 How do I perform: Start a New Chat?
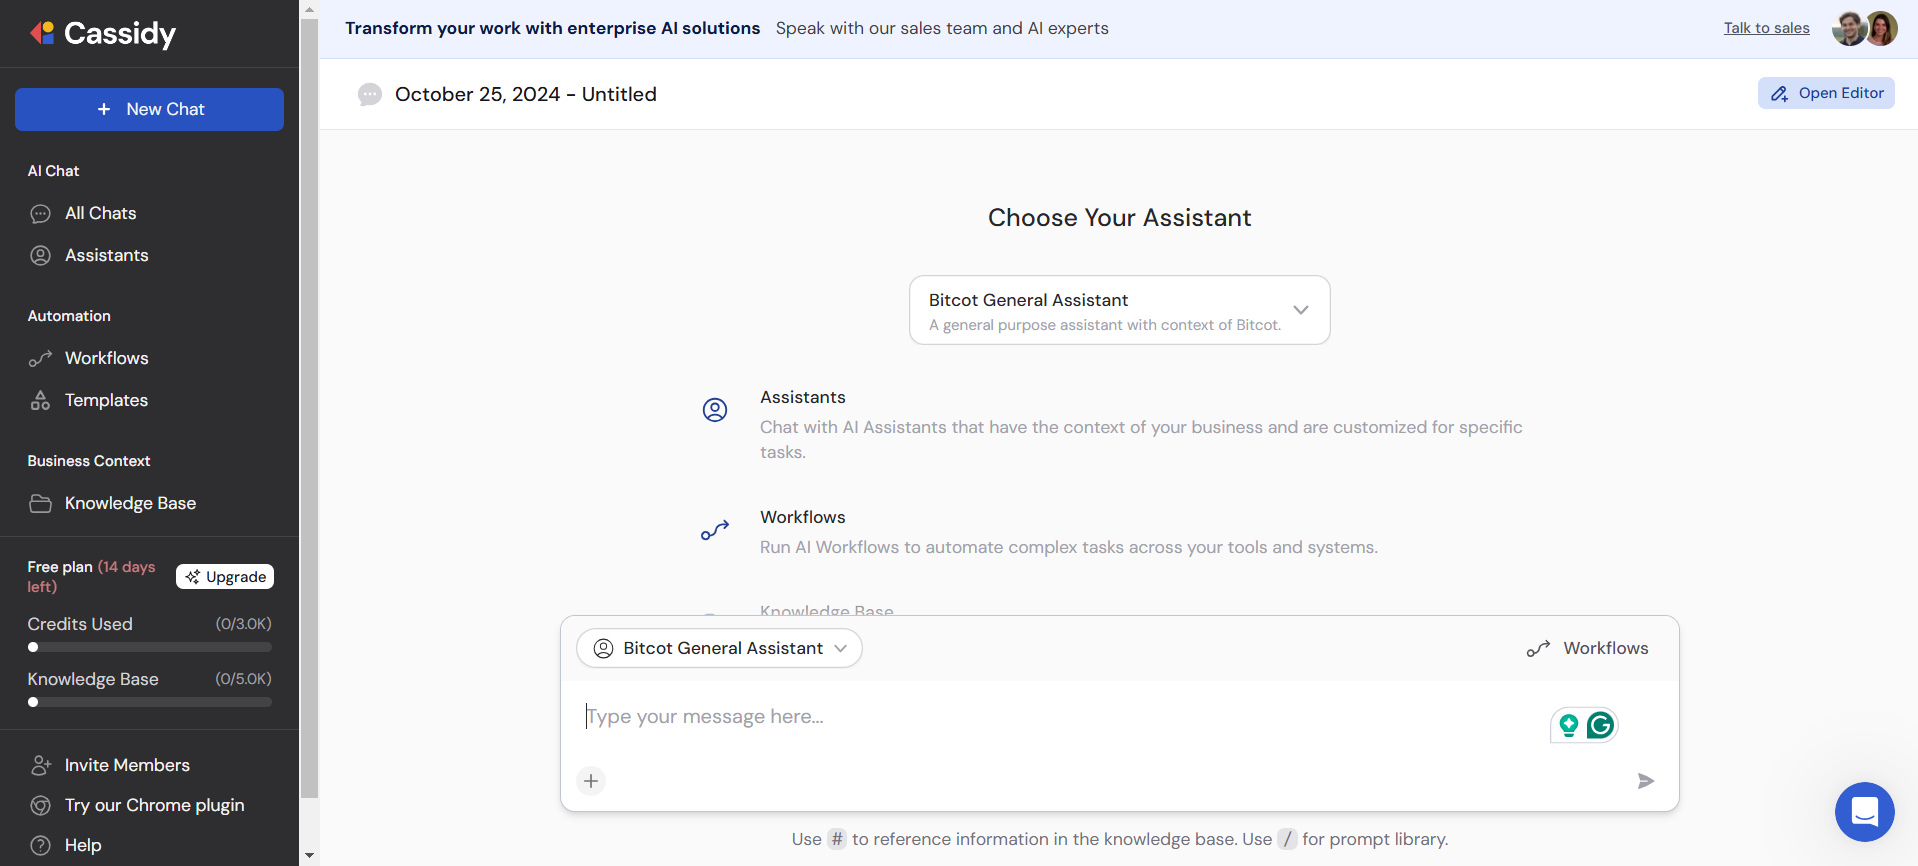point(149,109)
